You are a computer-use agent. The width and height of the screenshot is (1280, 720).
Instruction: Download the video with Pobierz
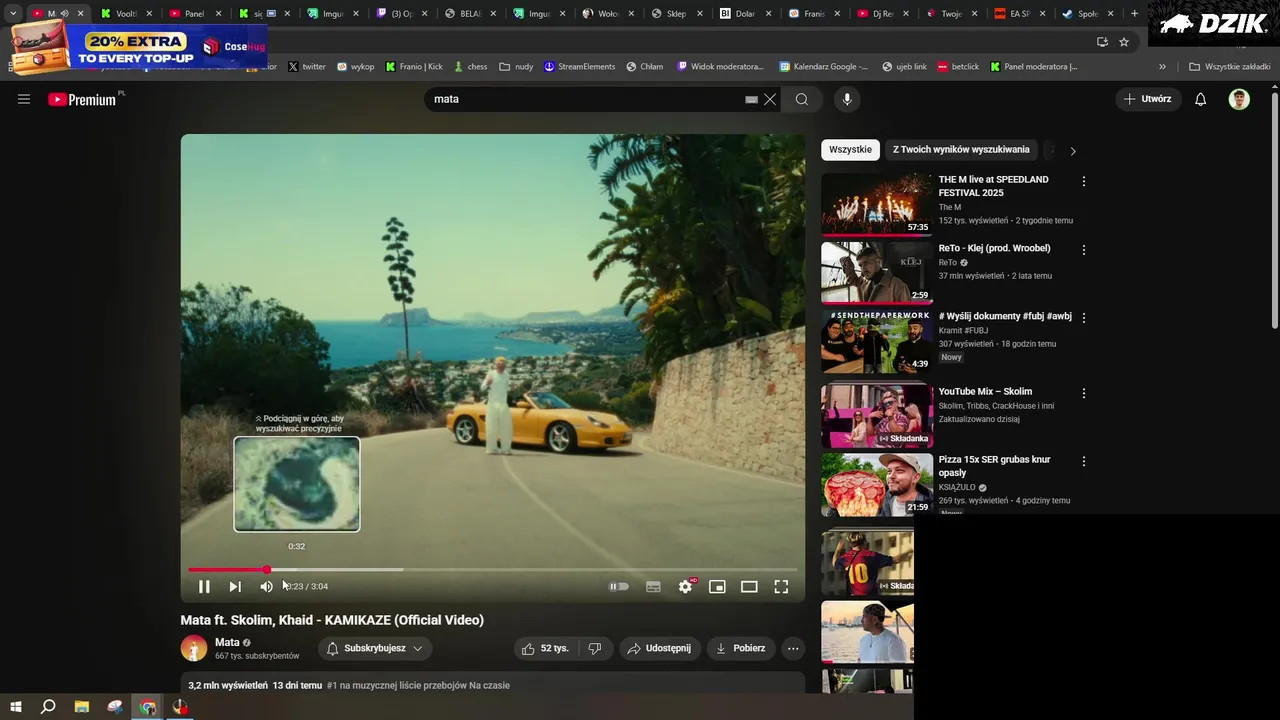[741, 648]
